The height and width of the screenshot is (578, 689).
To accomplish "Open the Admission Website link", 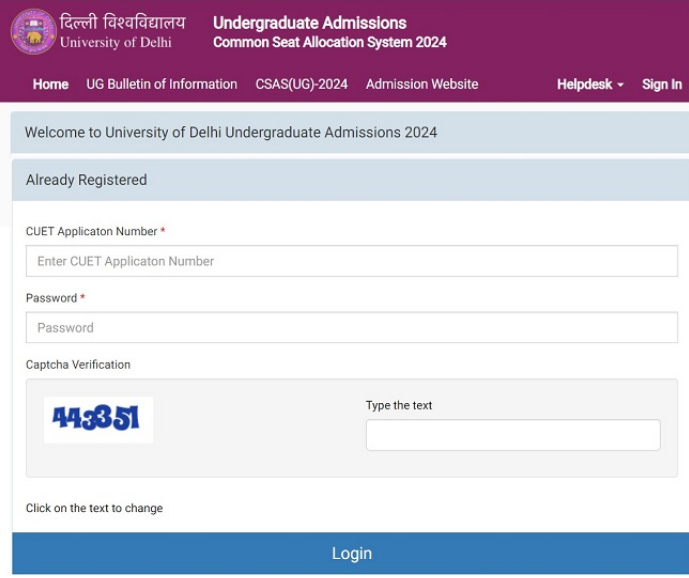I will [422, 84].
